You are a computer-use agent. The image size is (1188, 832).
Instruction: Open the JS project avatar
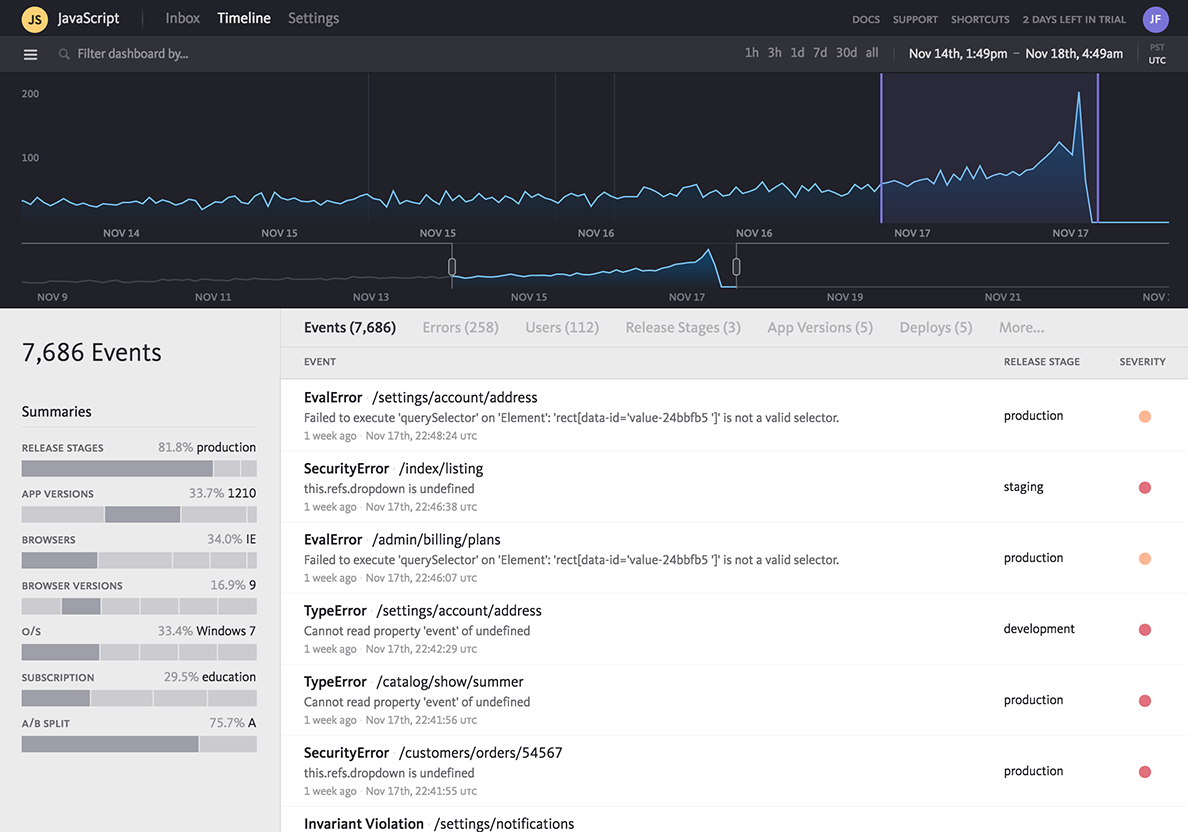35,19
